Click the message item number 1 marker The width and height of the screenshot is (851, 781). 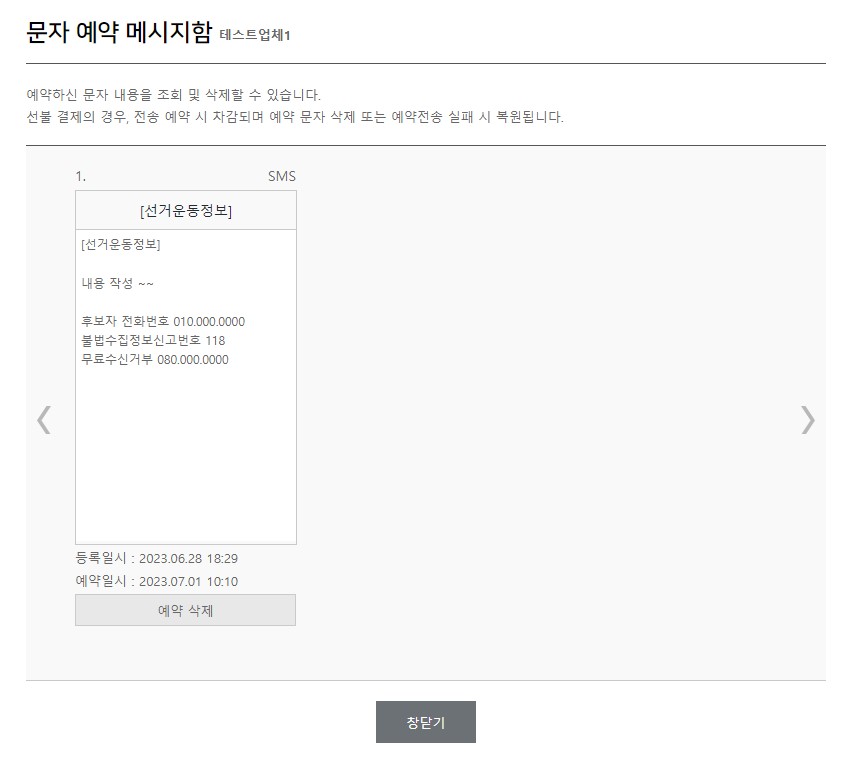(79, 176)
